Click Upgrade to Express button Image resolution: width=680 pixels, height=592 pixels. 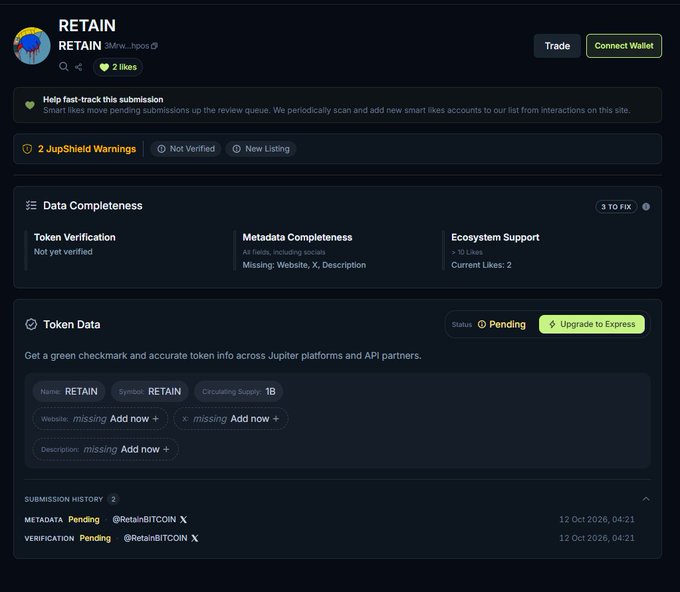click(592, 324)
